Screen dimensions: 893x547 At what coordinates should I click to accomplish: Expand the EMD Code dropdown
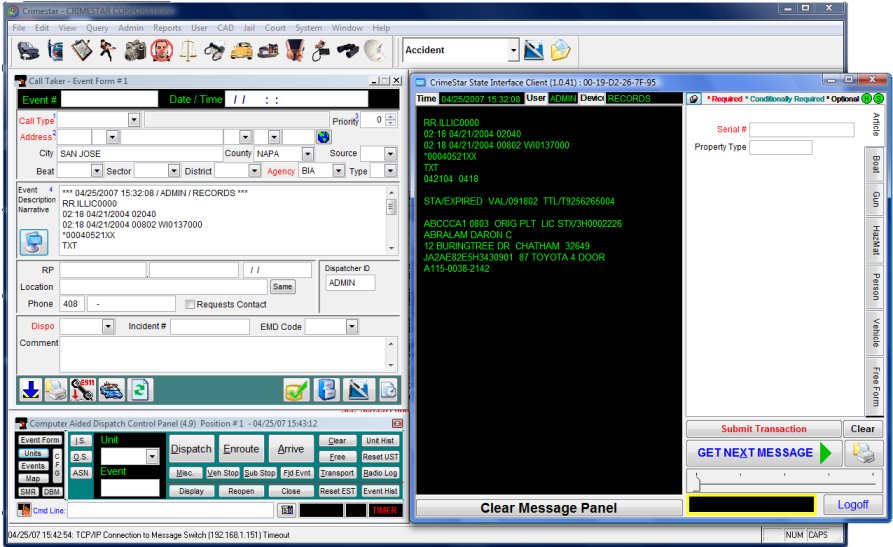tap(352, 326)
